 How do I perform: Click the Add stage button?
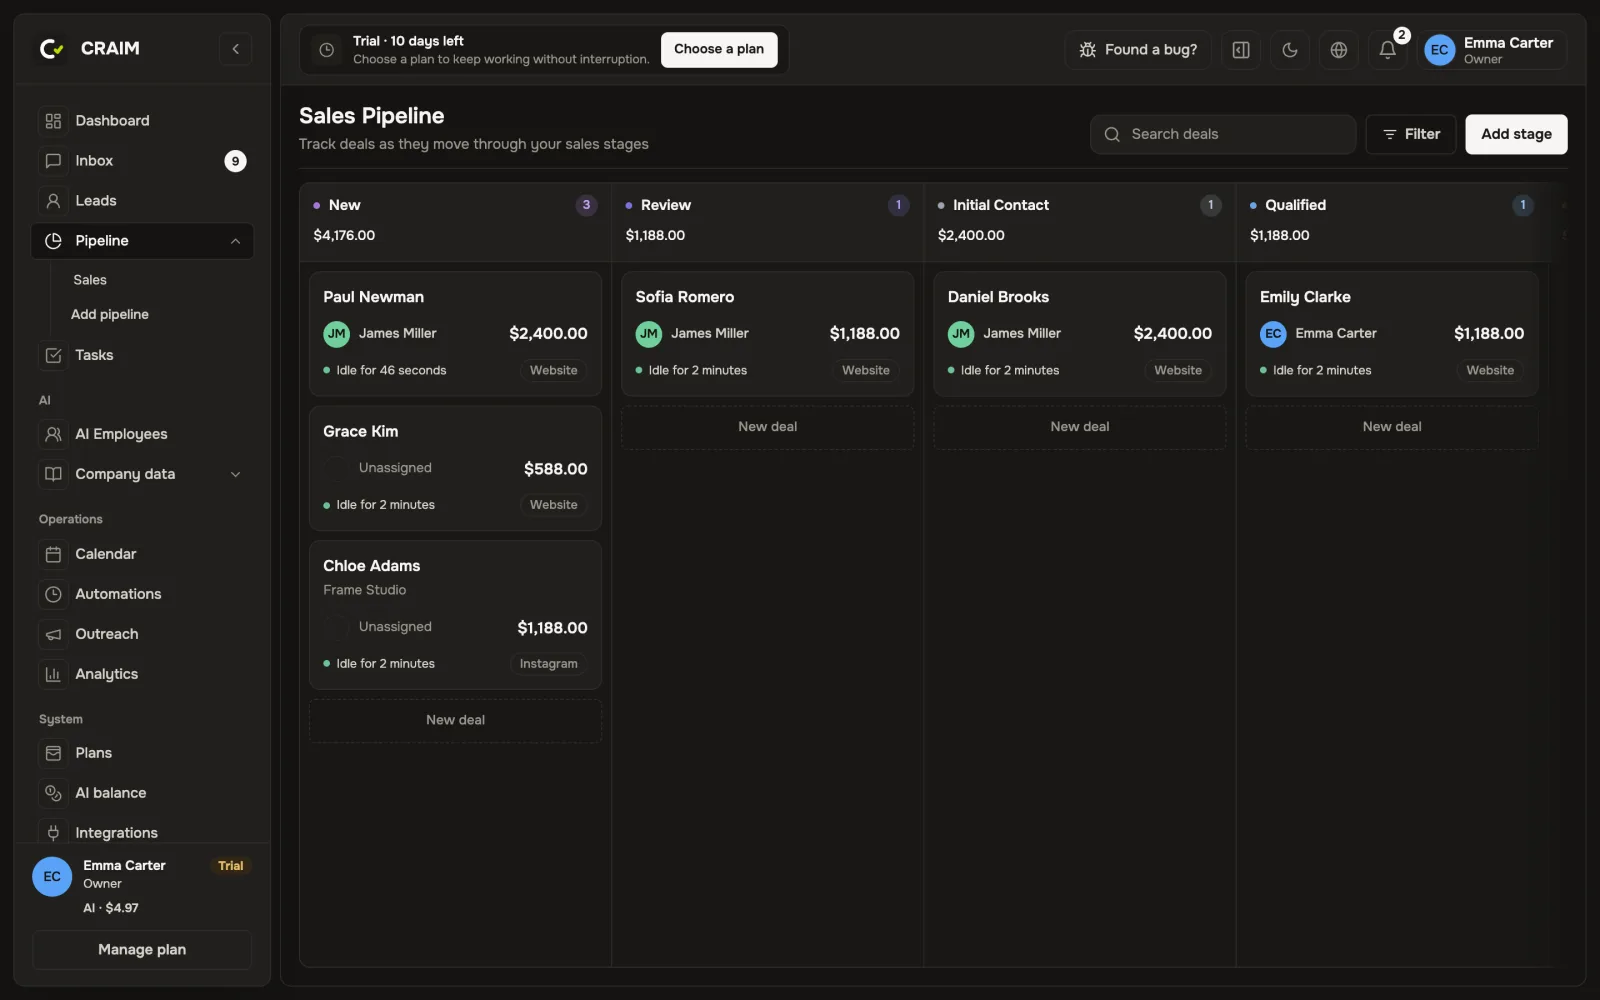(x=1516, y=134)
